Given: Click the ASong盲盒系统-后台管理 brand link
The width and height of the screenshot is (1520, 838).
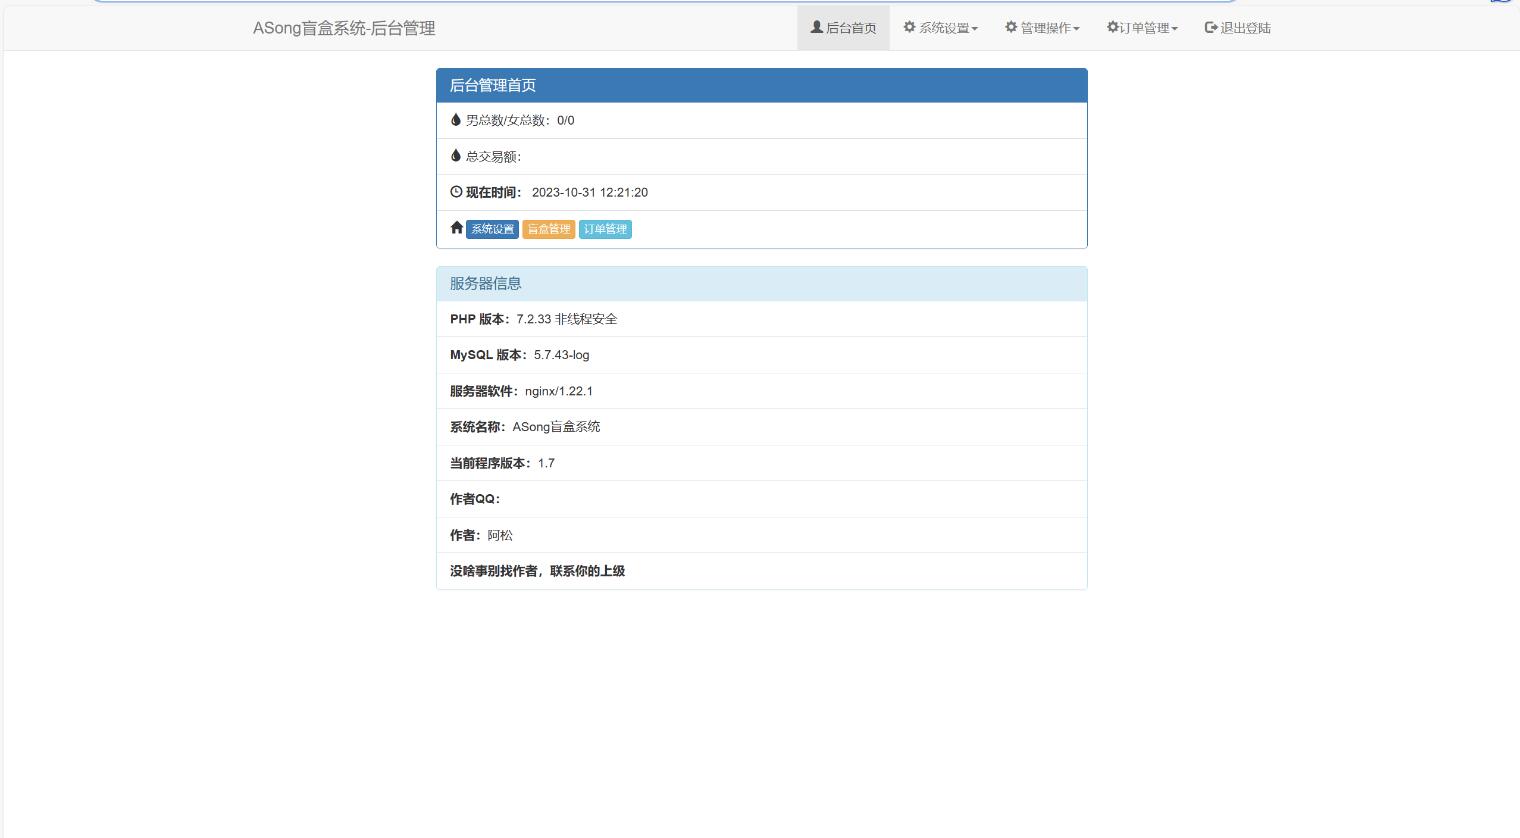Looking at the screenshot, I should tap(344, 28).
